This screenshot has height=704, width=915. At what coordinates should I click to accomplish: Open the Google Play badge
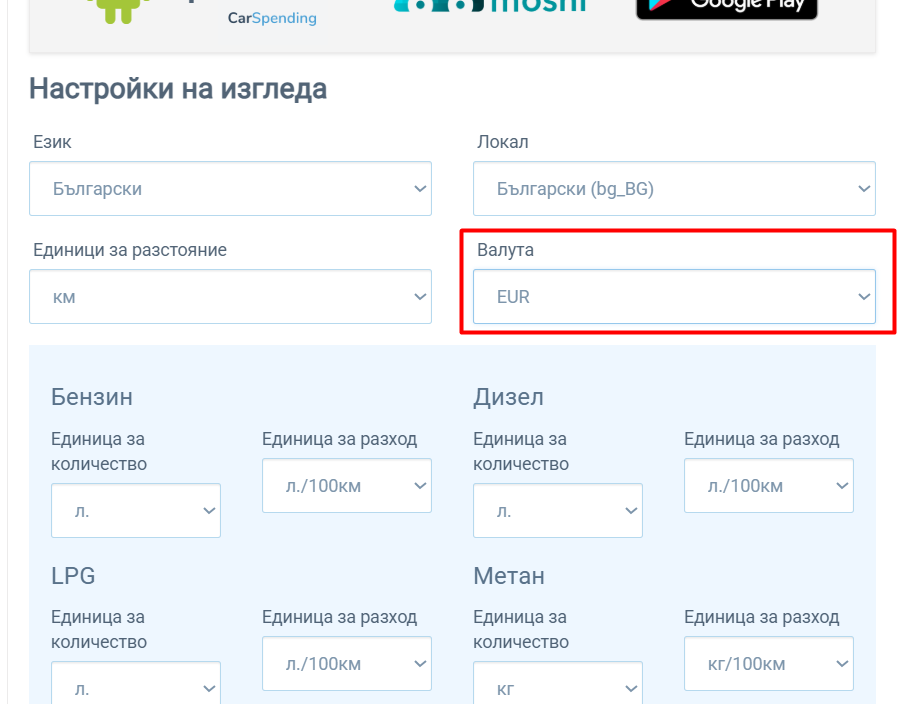726,8
